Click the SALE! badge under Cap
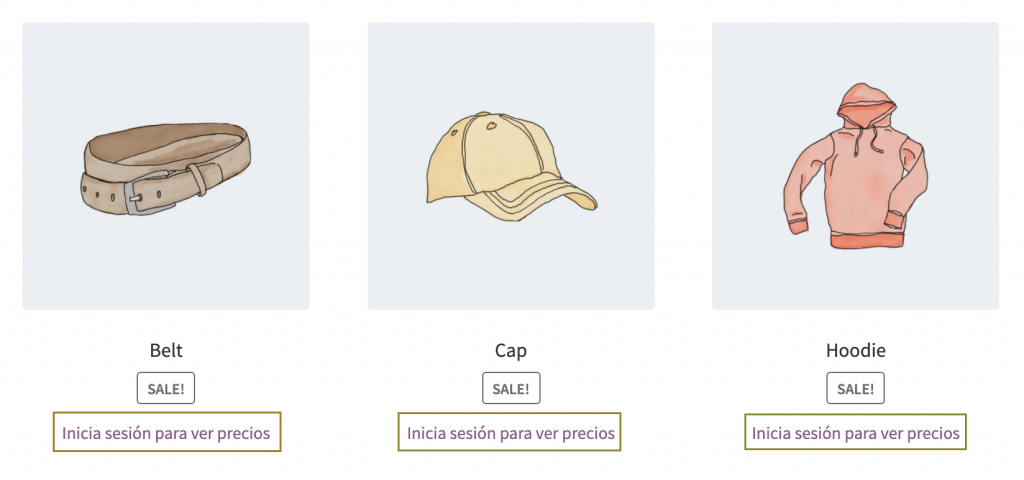 coord(511,388)
